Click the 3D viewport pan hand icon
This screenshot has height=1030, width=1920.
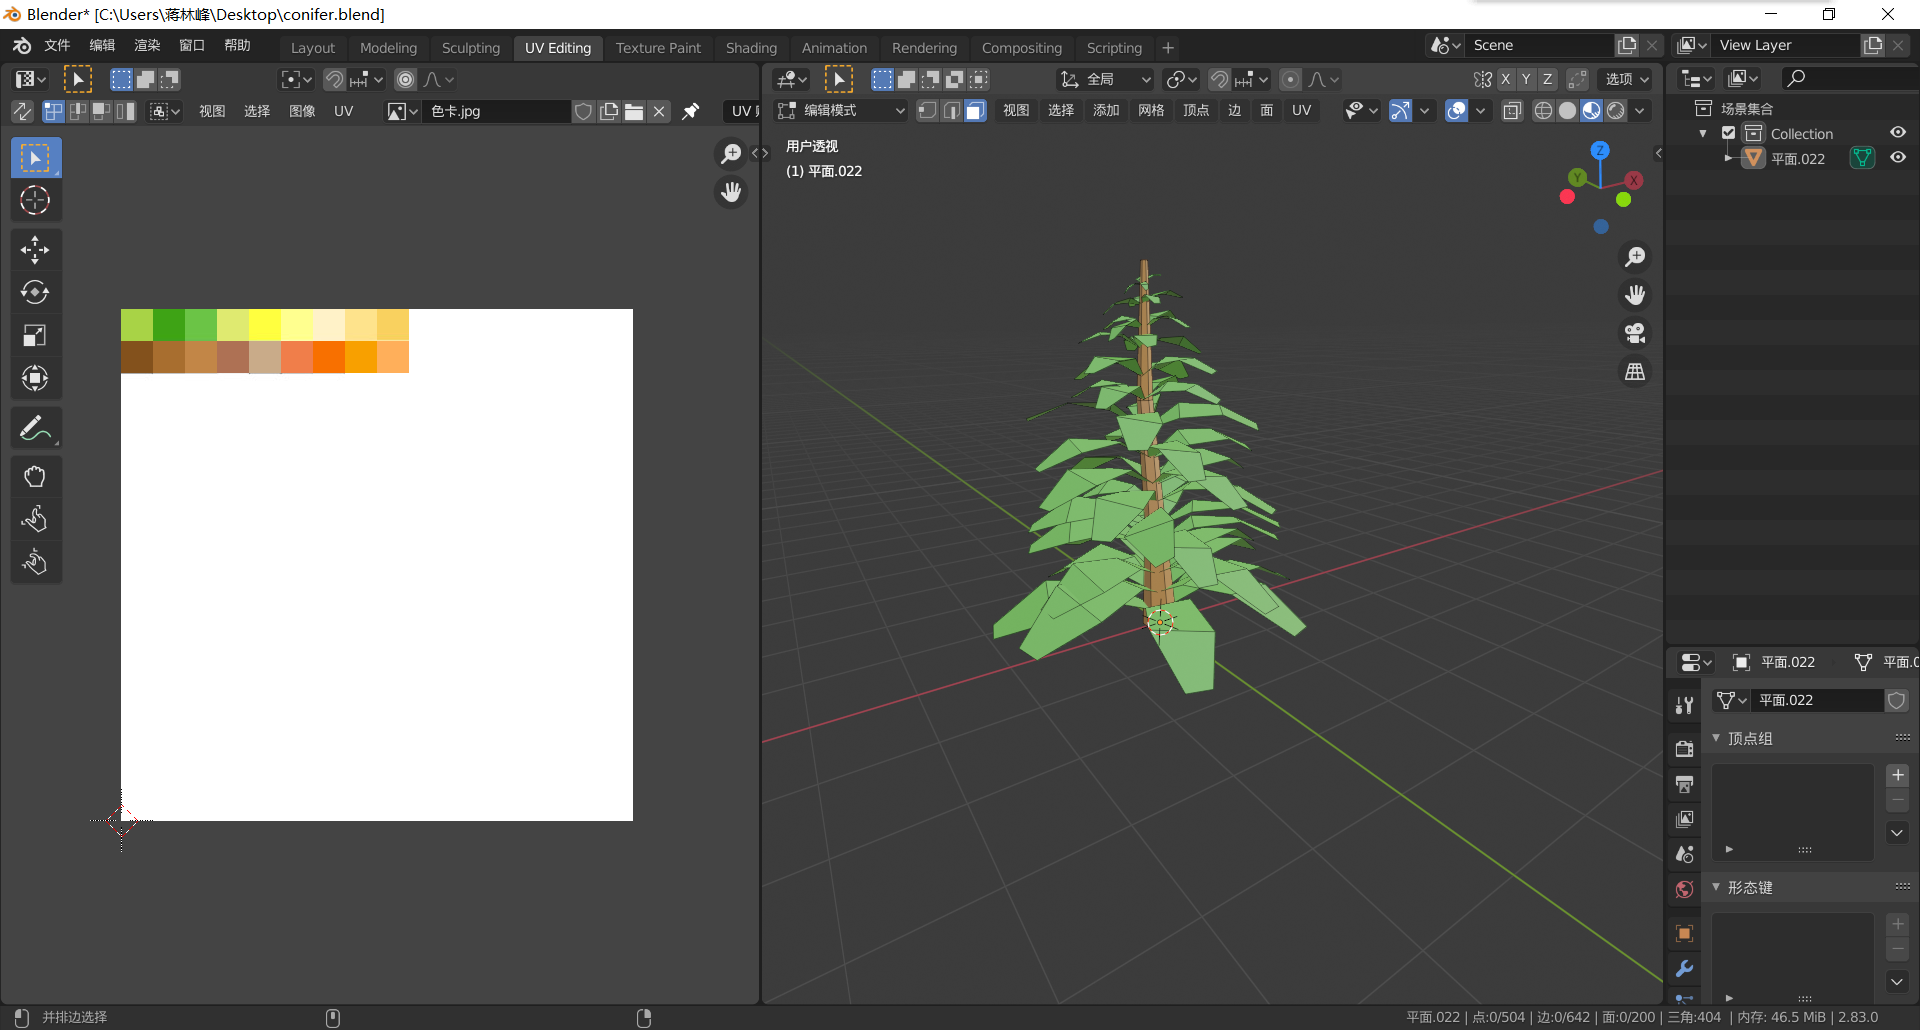pos(1635,295)
